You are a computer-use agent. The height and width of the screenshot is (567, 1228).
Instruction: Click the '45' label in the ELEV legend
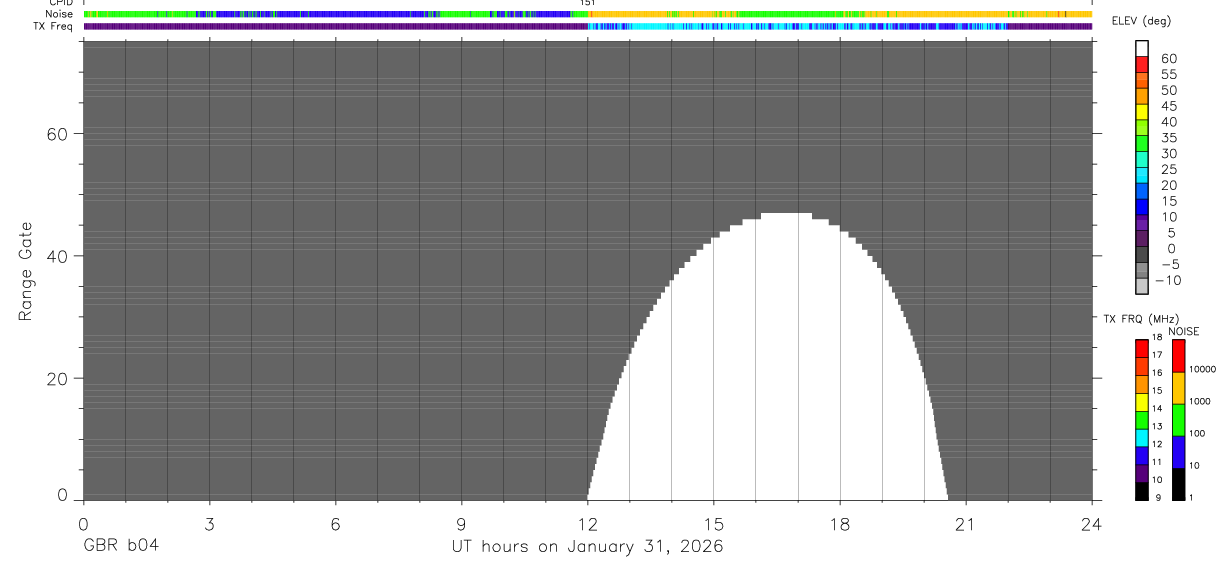[1169, 106]
